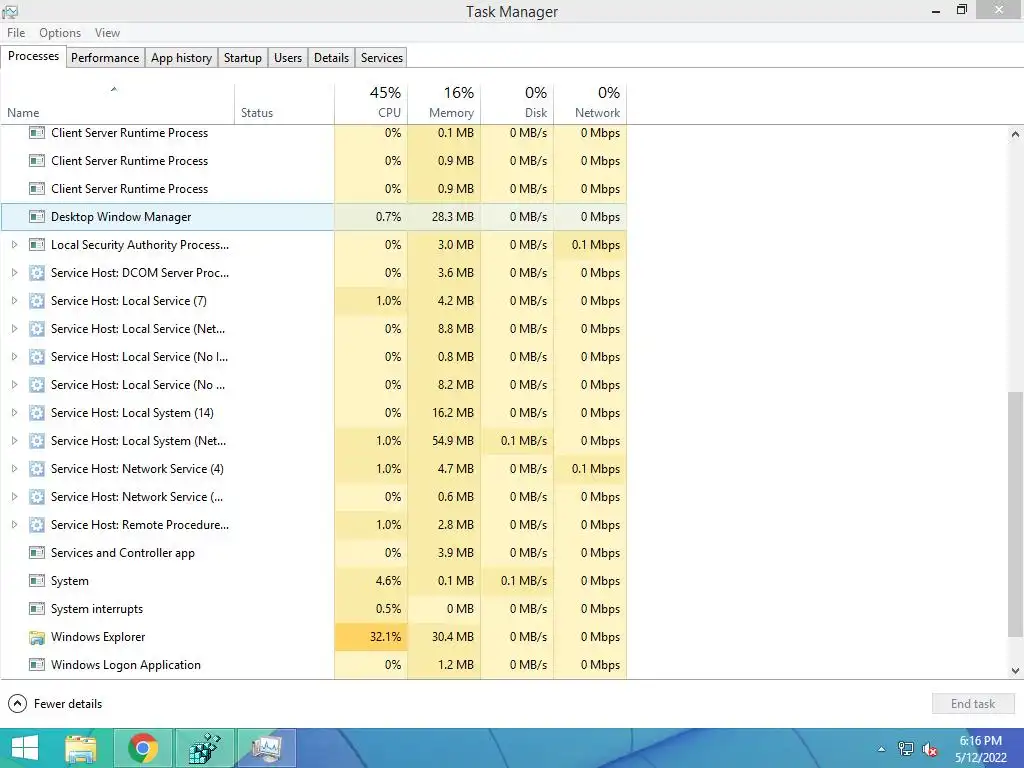The image size is (1024, 768).
Task: Switch to the Startup tab
Action: [243, 57]
